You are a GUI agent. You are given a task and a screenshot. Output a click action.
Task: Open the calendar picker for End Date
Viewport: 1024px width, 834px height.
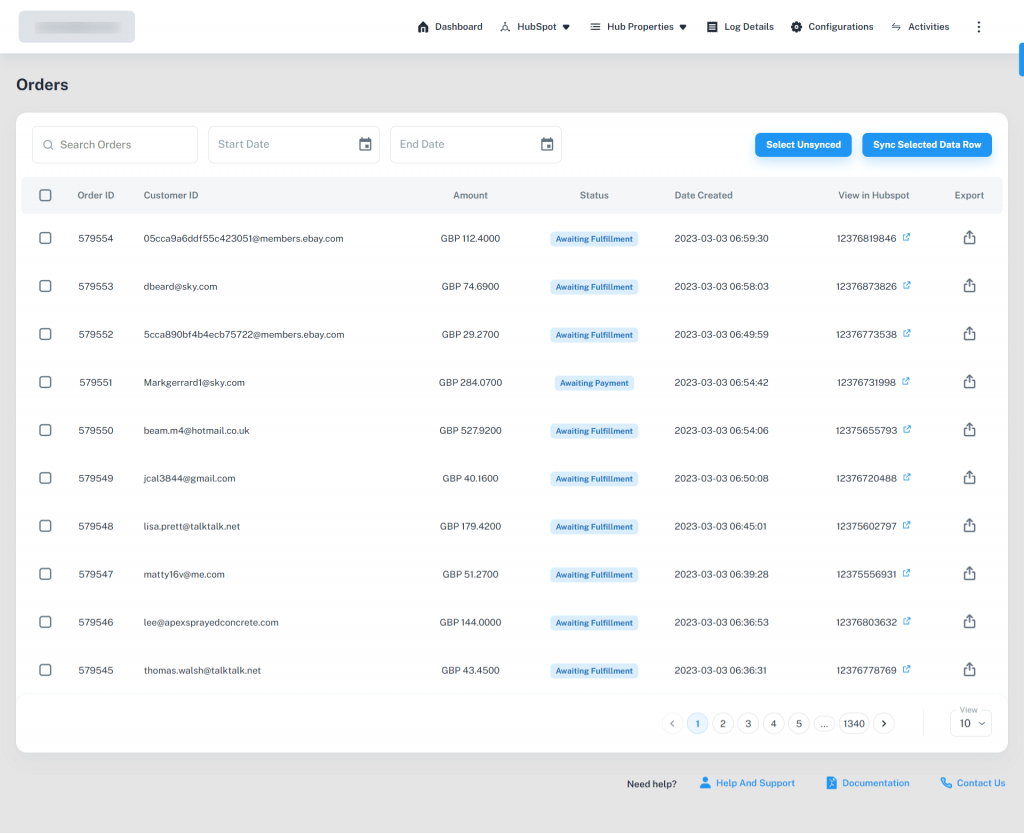[x=547, y=144]
